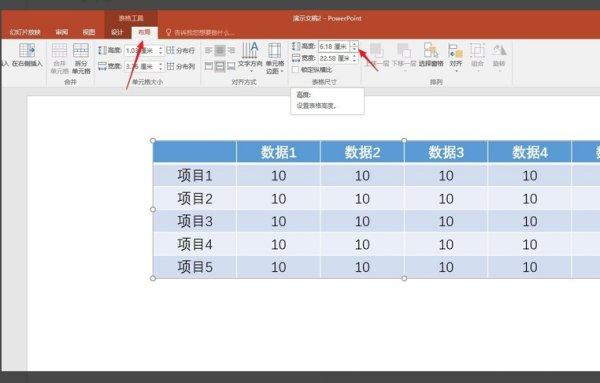
Task: Click the 项目5 row label cell
Action: click(194, 267)
